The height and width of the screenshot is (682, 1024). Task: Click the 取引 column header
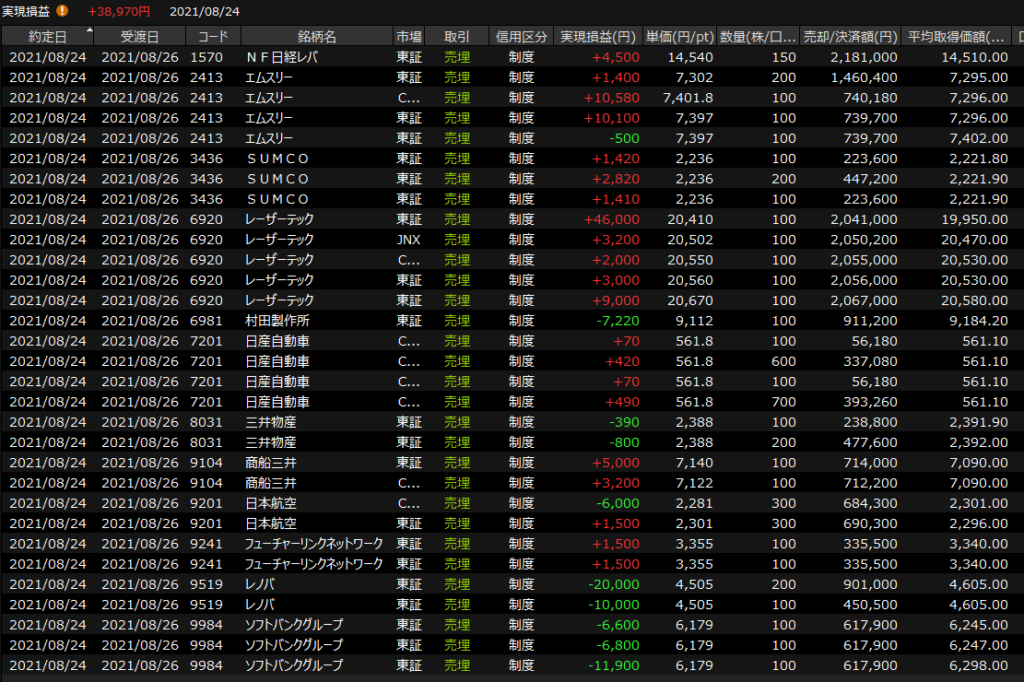tap(457, 37)
